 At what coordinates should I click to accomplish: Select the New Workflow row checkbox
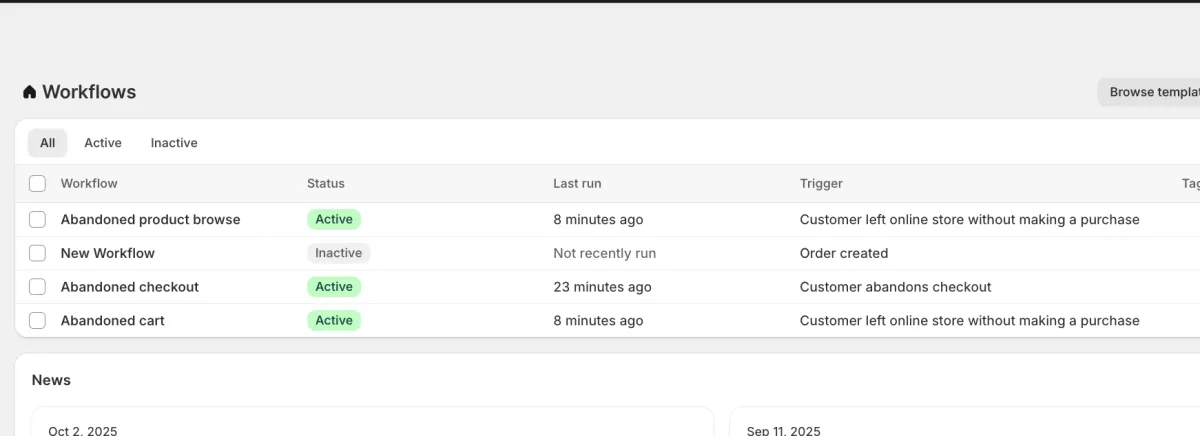[x=37, y=253]
